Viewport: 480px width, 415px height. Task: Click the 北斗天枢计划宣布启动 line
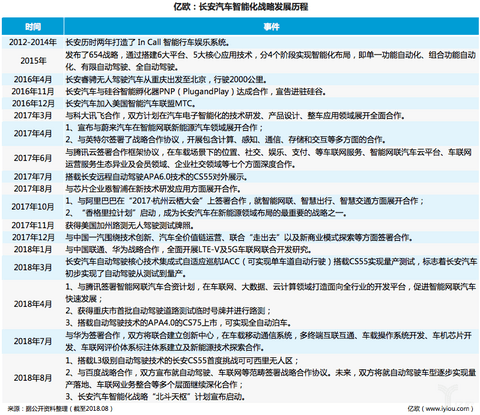coord(155,397)
